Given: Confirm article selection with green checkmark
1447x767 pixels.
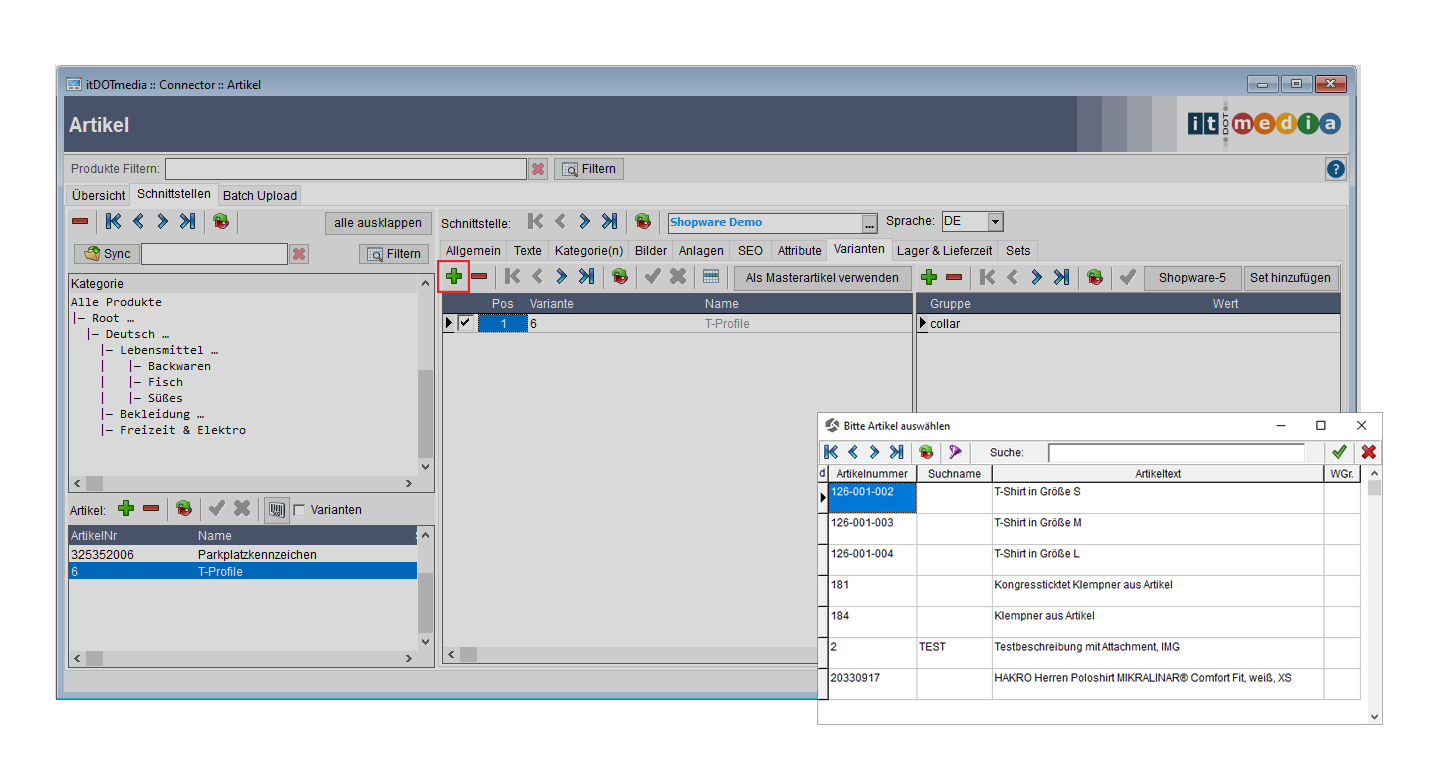Looking at the screenshot, I should pyautogui.click(x=1339, y=453).
